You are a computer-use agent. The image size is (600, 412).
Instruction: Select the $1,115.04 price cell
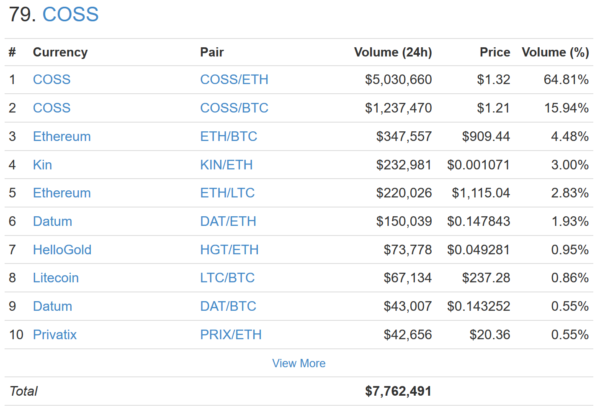481,193
